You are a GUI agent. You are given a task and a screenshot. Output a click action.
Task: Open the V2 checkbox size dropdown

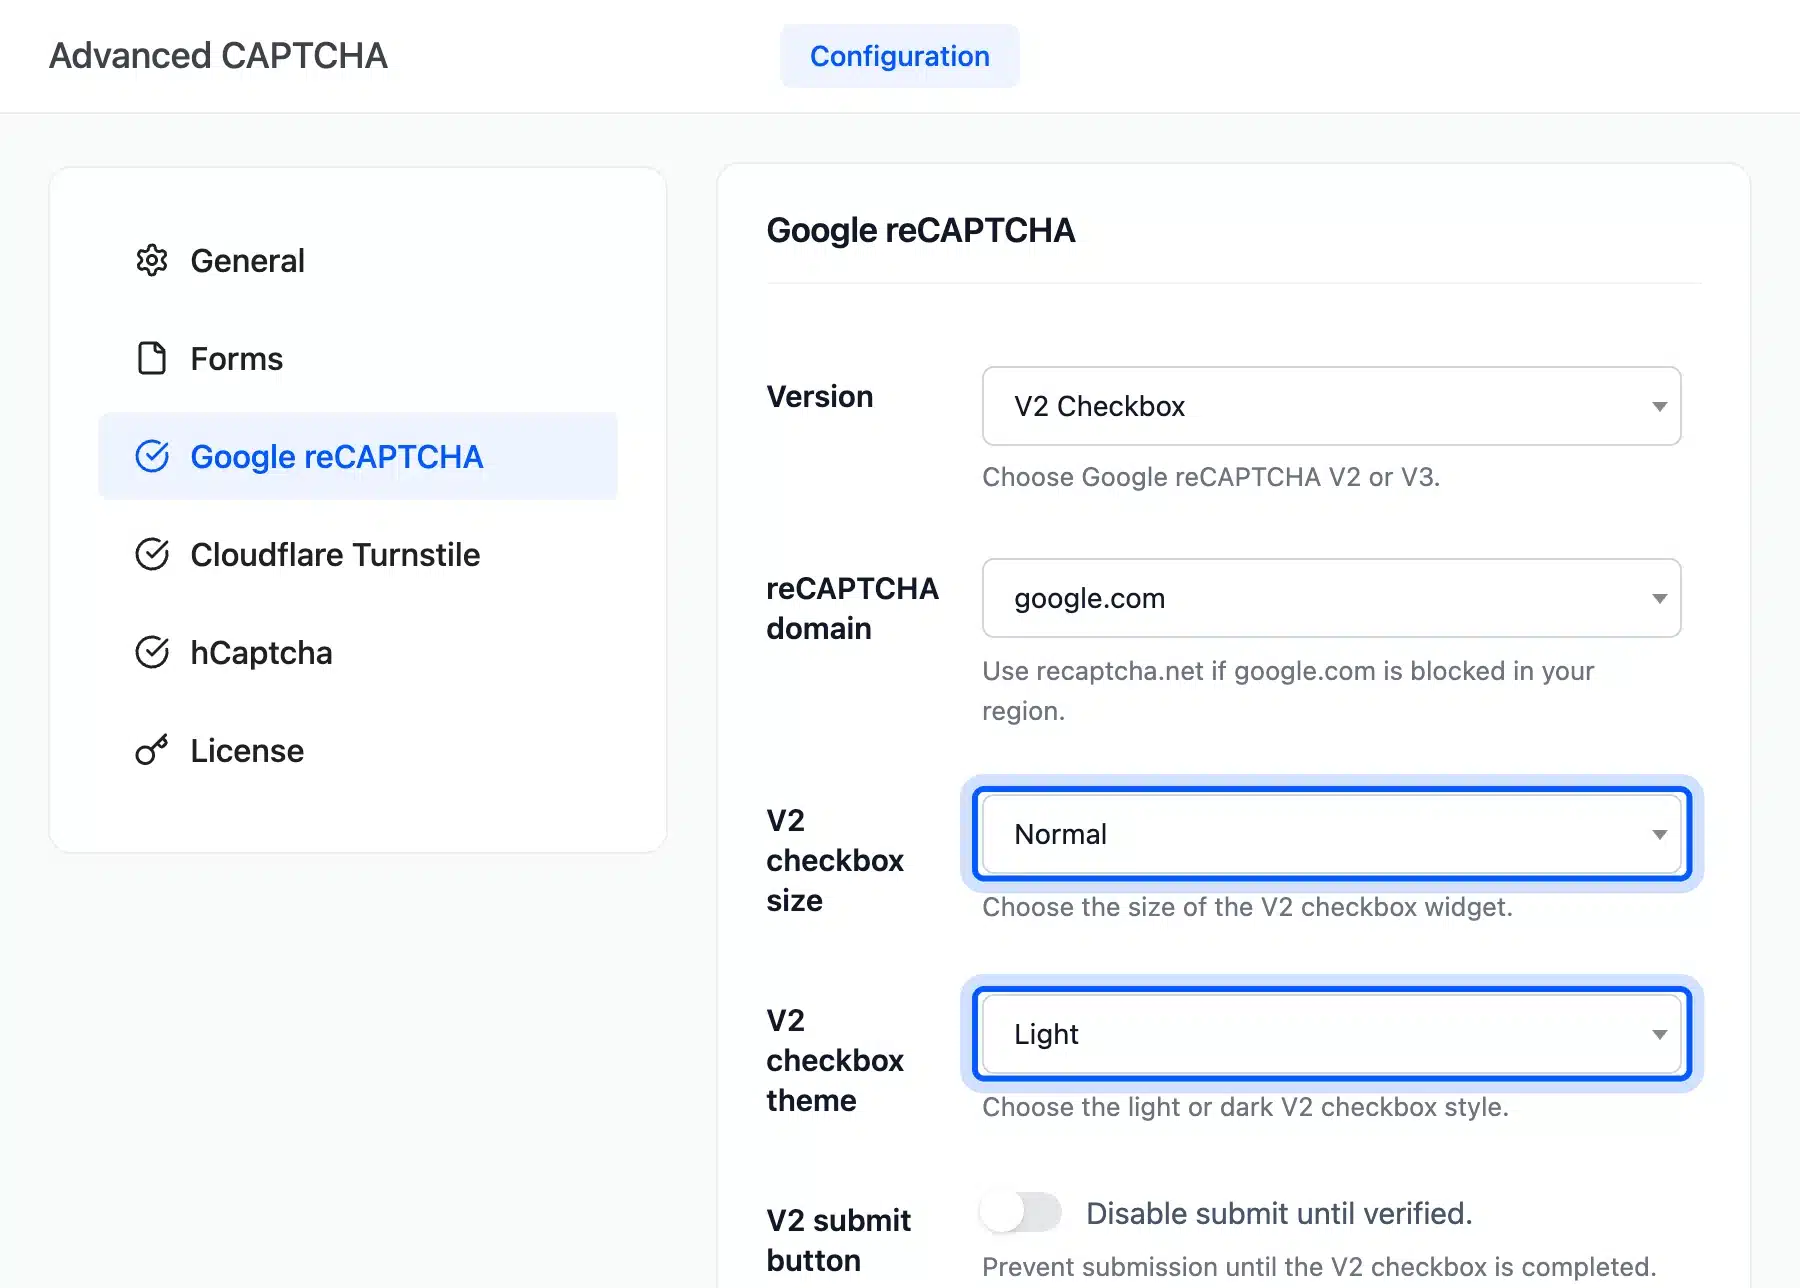[1331, 834]
